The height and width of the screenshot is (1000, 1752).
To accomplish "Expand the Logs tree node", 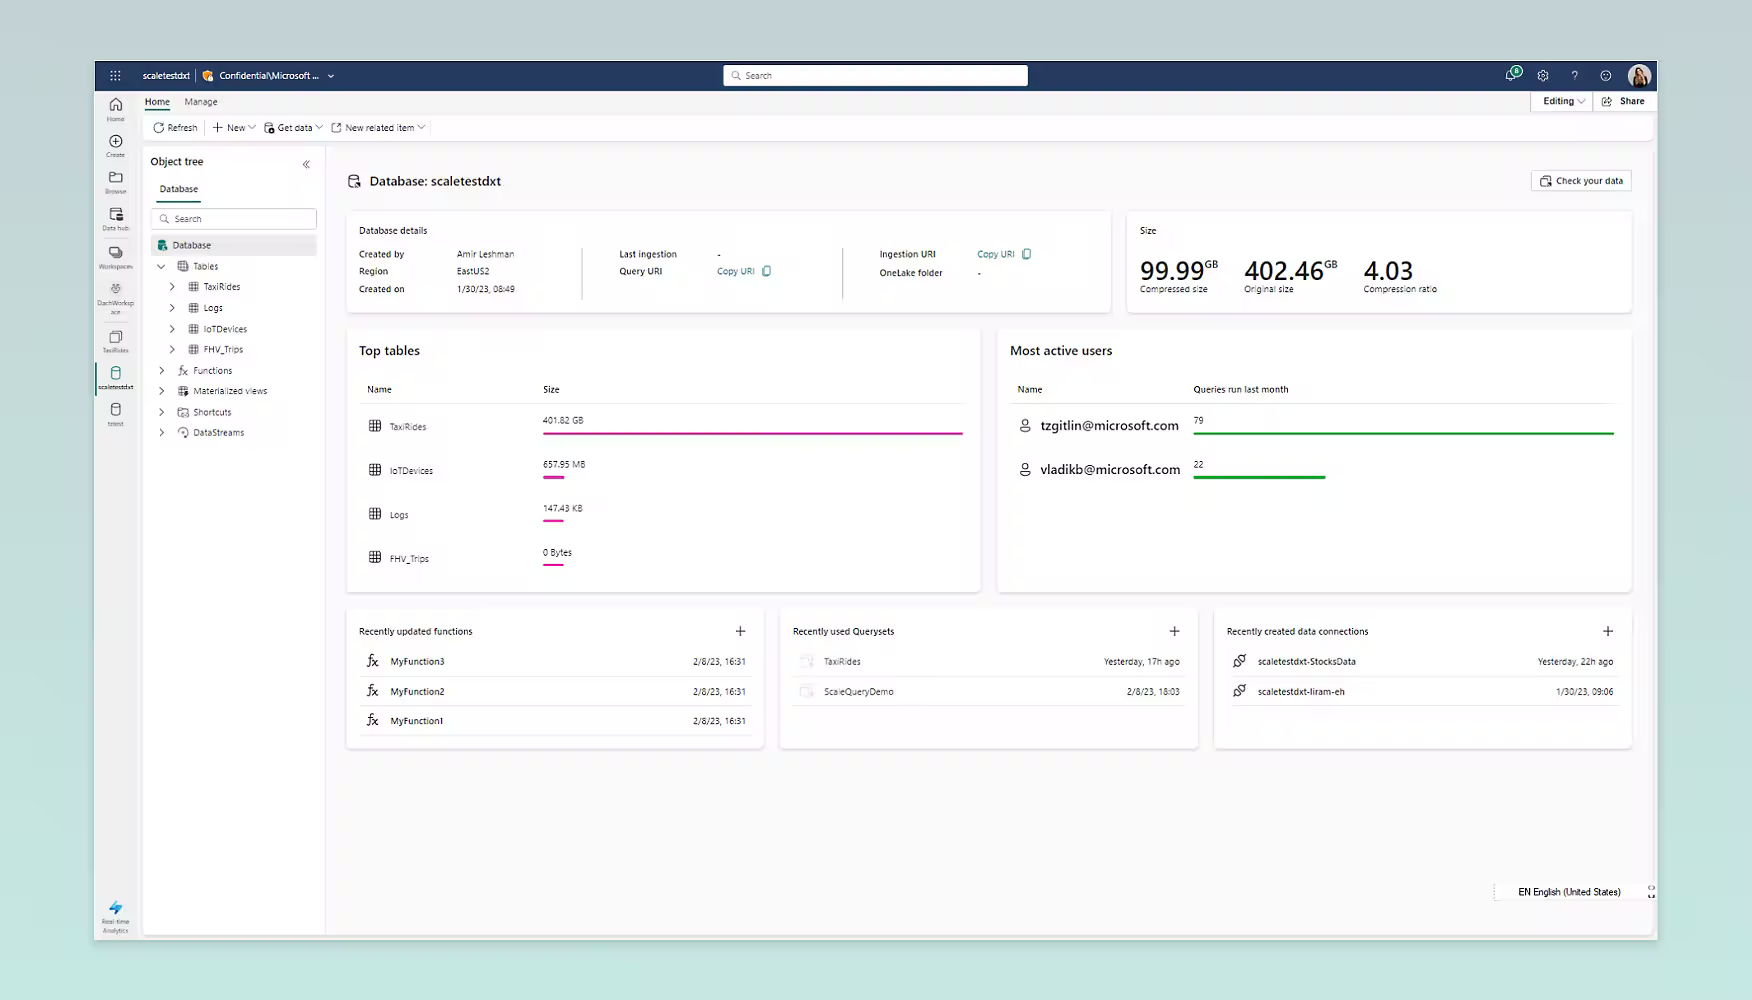I will coord(172,308).
